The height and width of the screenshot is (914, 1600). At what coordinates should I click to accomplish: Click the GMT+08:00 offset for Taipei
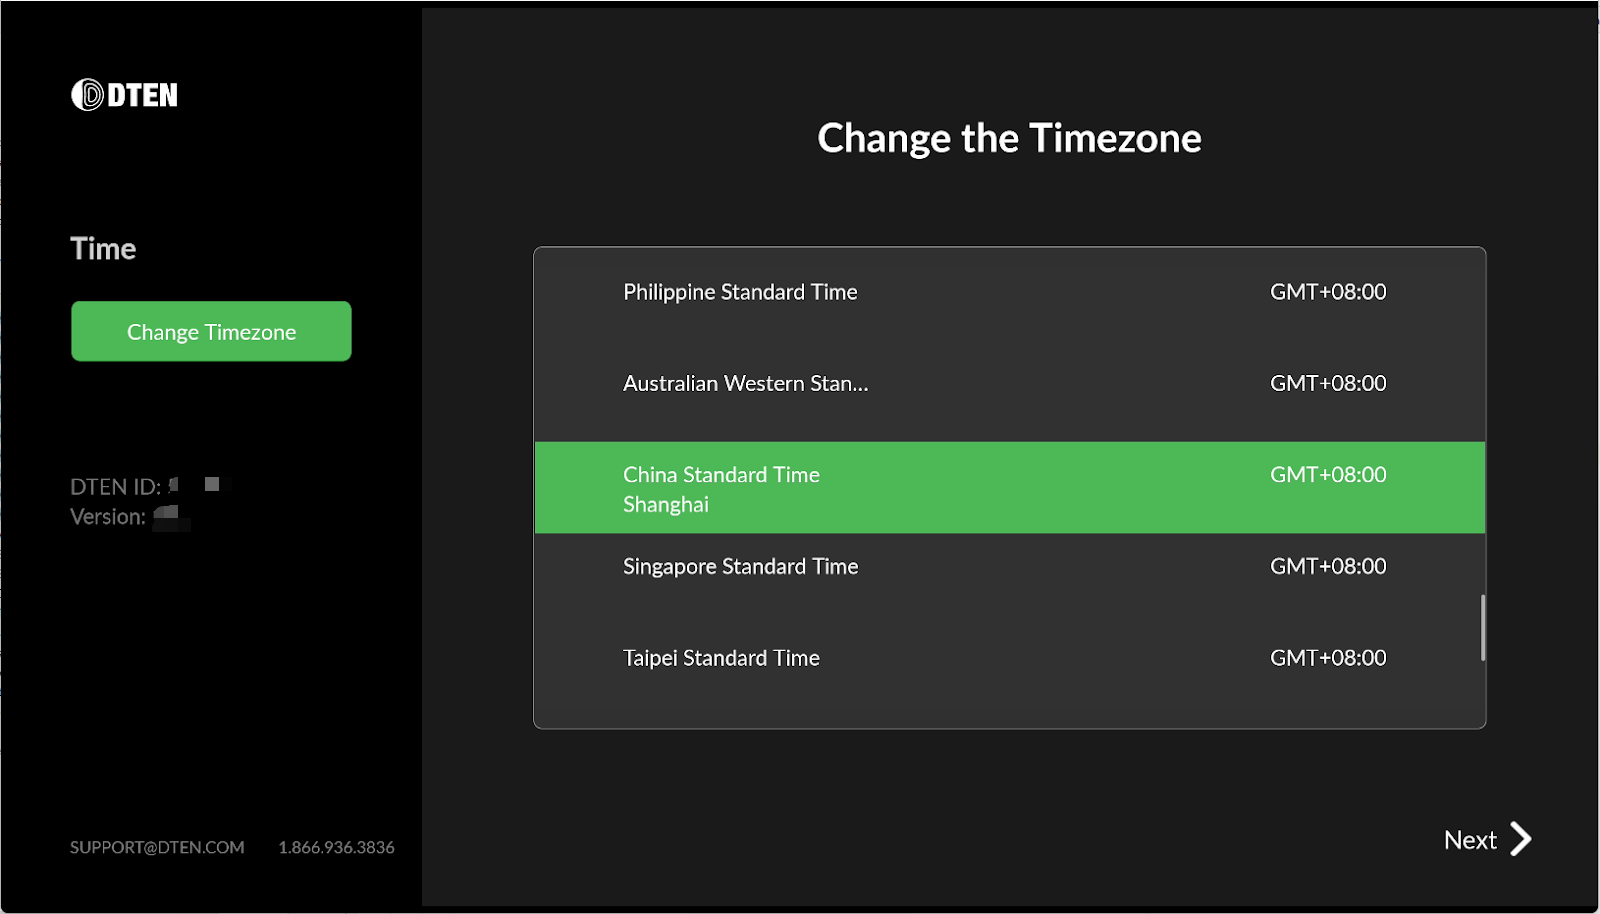1328,658
